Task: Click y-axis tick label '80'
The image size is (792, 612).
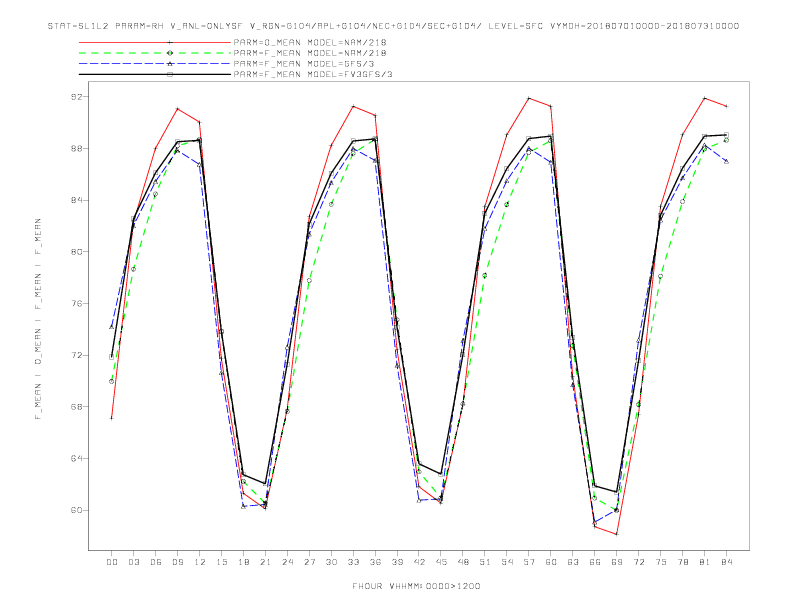Action: point(77,251)
